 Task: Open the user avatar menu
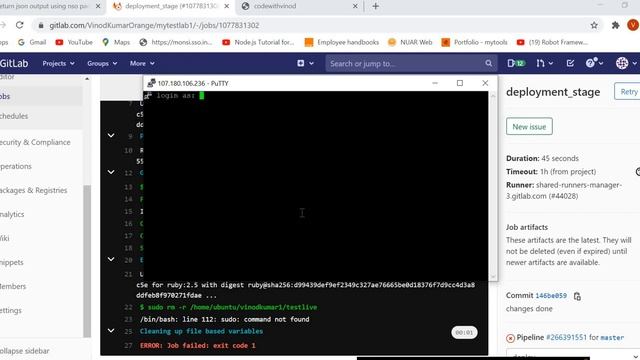click(626, 63)
